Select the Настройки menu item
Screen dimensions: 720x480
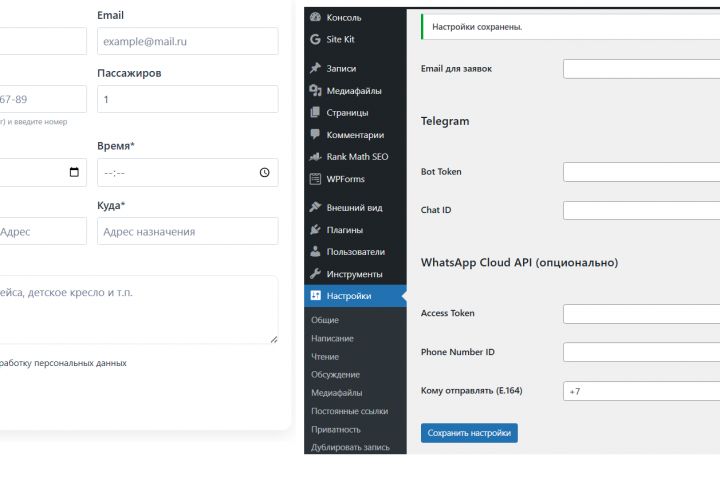(349, 296)
